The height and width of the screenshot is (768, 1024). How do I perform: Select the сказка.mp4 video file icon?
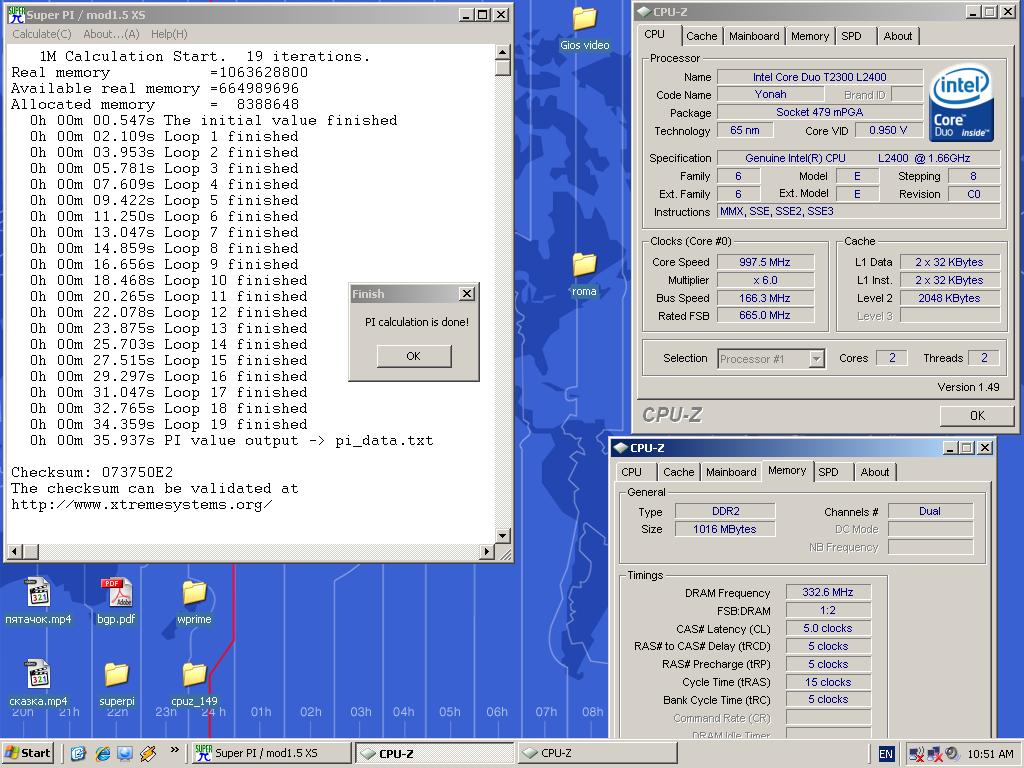click(39, 675)
